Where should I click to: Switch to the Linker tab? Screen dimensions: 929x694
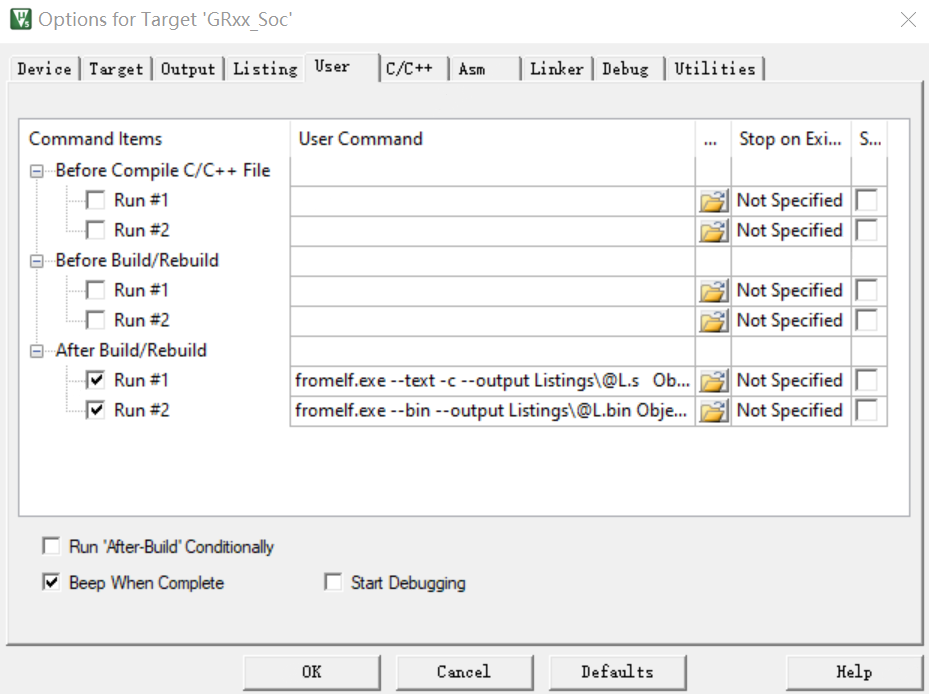pos(556,69)
